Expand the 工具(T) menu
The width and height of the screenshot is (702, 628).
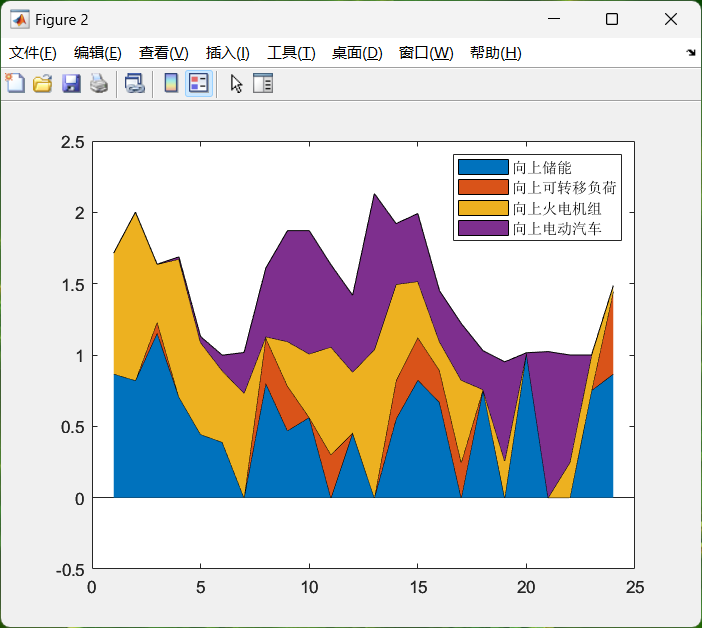291,53
